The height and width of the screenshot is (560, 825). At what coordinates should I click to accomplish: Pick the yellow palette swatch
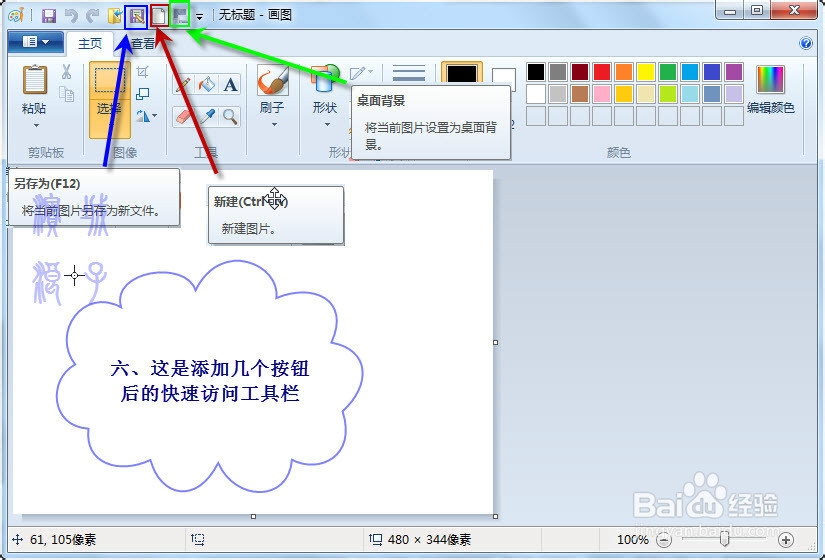coord(646,72)
